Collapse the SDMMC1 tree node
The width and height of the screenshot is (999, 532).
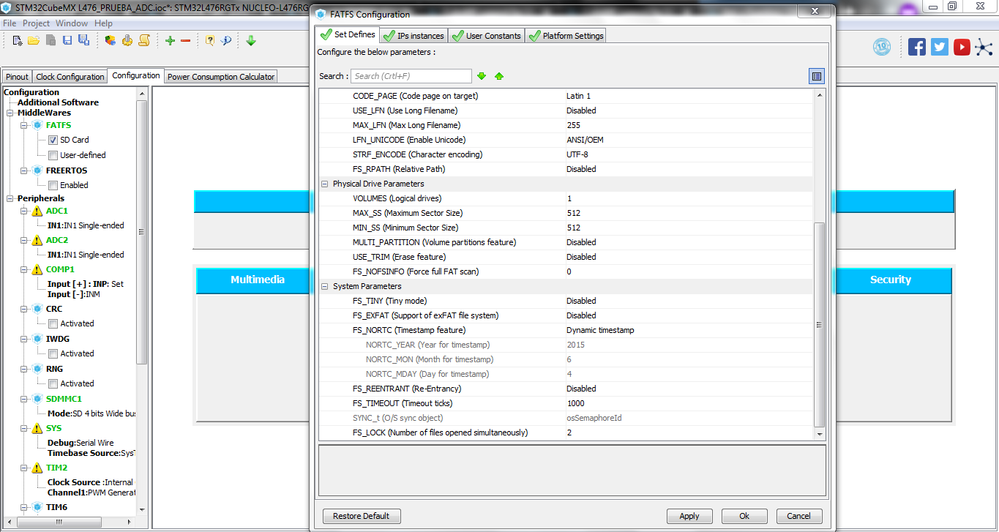[24, 399]
